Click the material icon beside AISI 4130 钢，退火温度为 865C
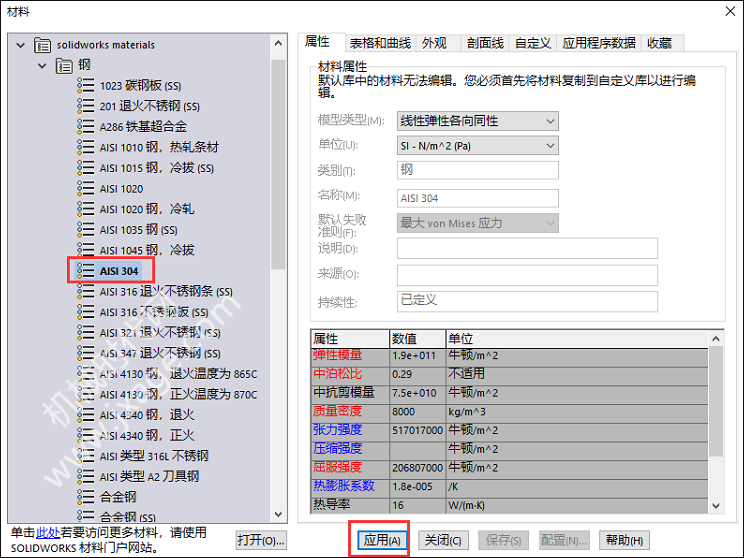This screenshot has width=744, height=558. [85, 373]
